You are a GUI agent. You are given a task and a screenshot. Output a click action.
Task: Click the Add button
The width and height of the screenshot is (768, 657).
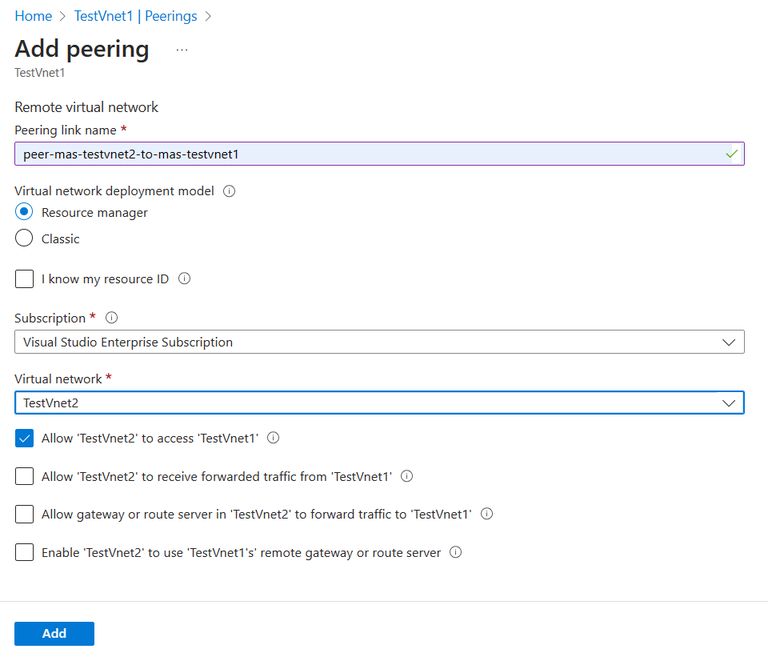pyautogui.click(x=54, y=633)
